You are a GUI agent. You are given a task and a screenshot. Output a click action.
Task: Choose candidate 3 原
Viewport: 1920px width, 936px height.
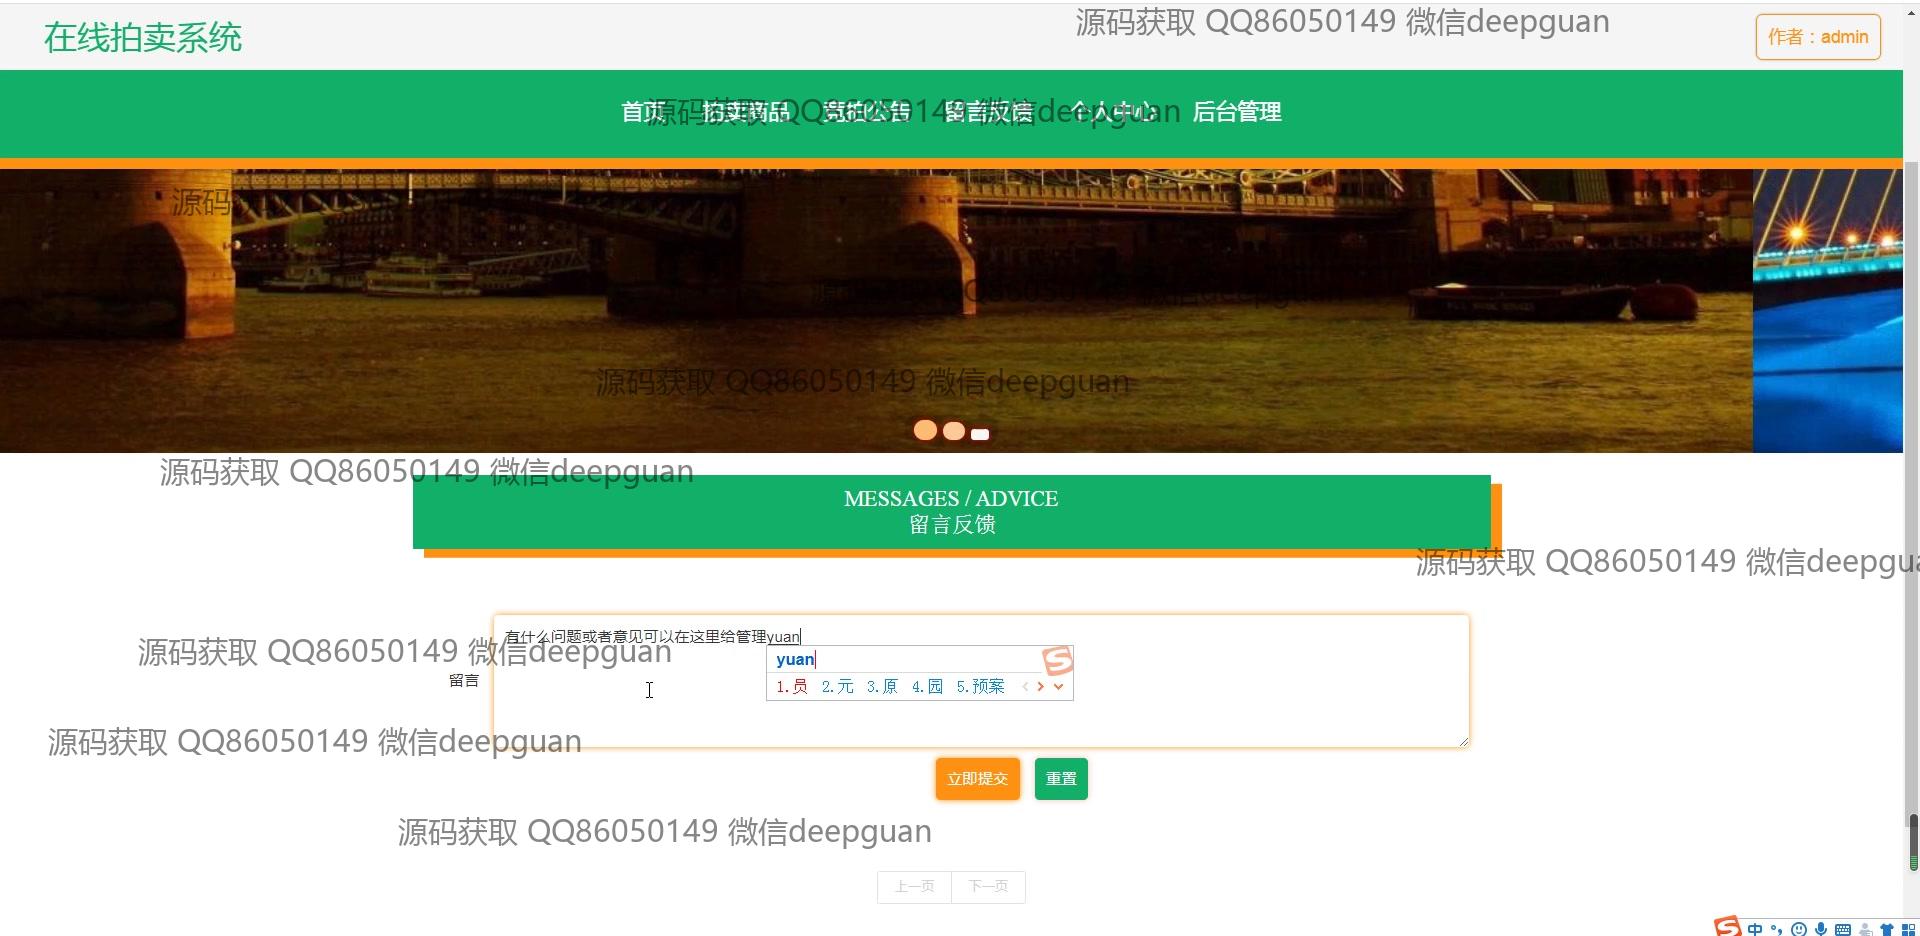(x=882, y=686)
